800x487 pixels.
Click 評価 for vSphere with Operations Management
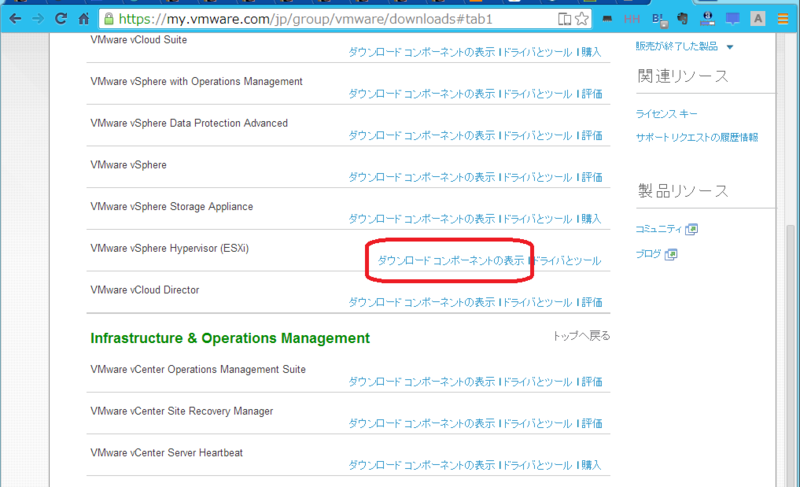tap(592, 94)
